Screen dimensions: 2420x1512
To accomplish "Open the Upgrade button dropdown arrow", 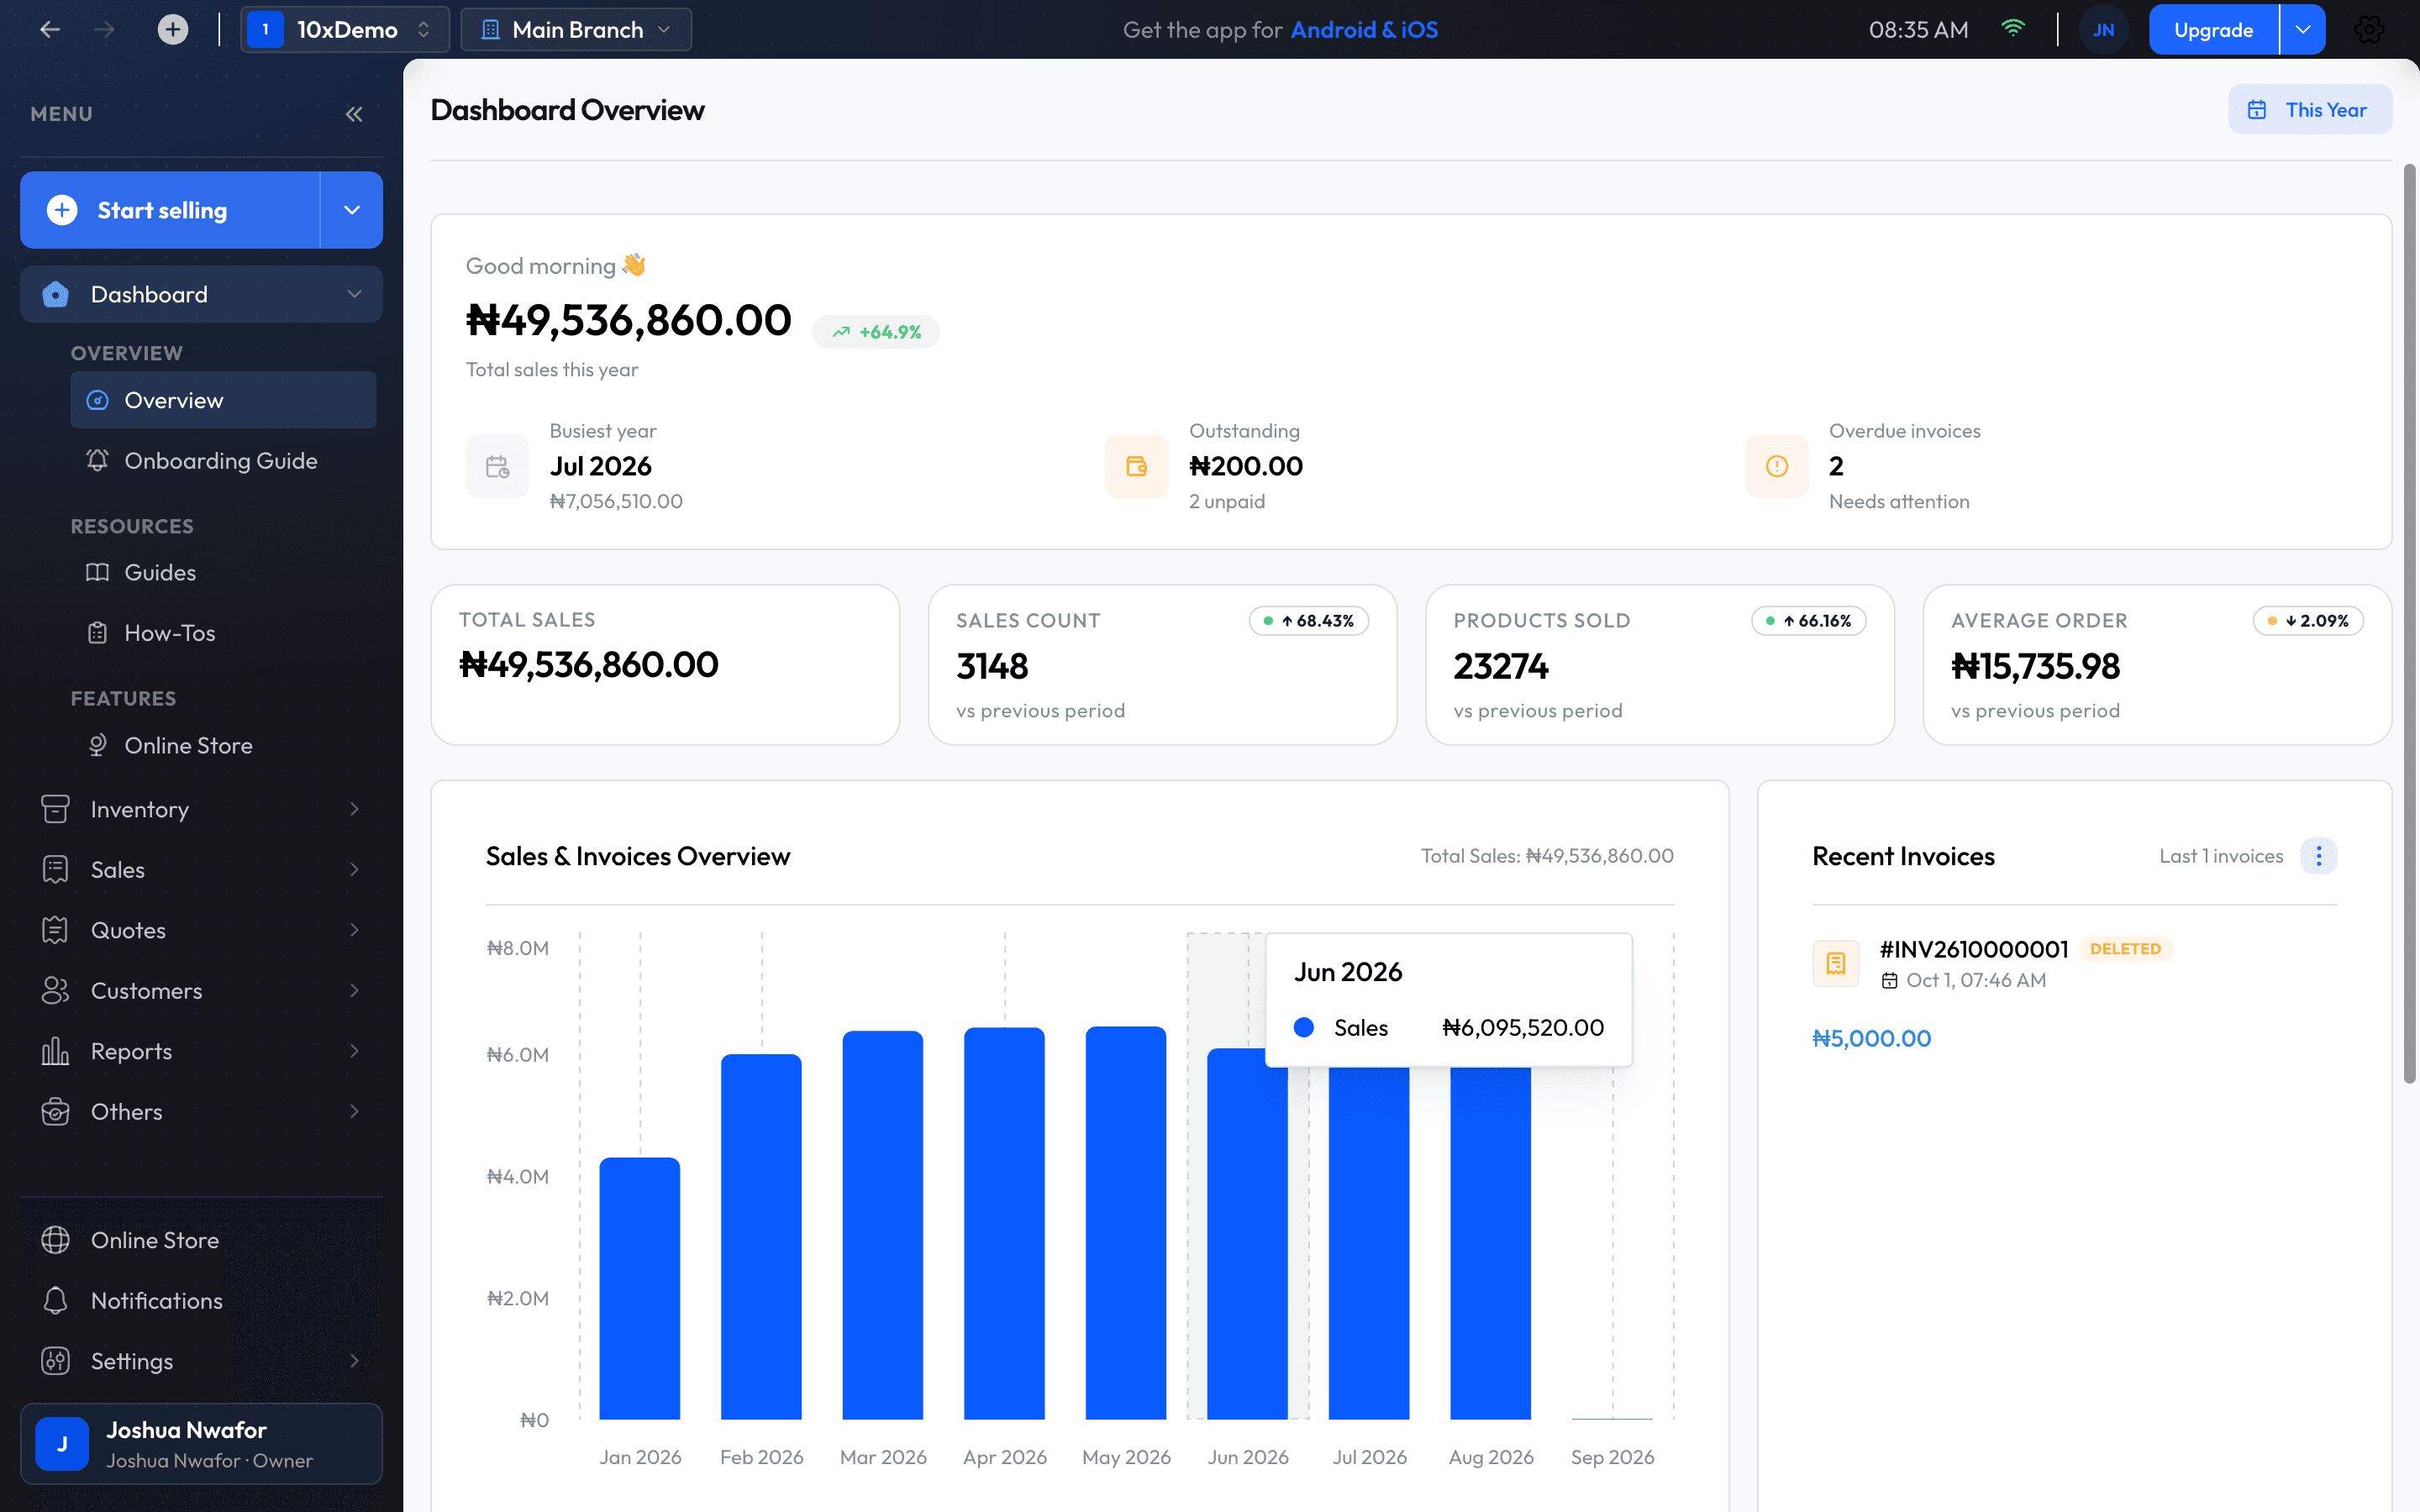I will click(2303, 30).
